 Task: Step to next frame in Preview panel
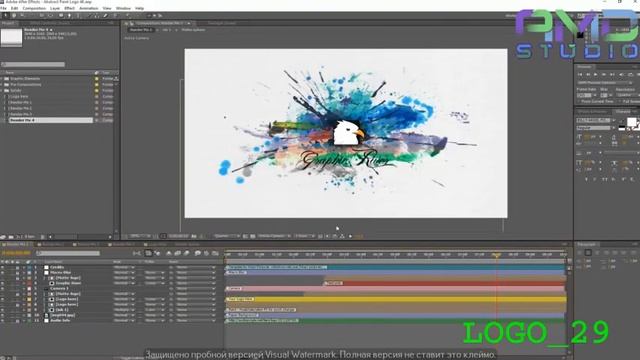tap(604, 75)
